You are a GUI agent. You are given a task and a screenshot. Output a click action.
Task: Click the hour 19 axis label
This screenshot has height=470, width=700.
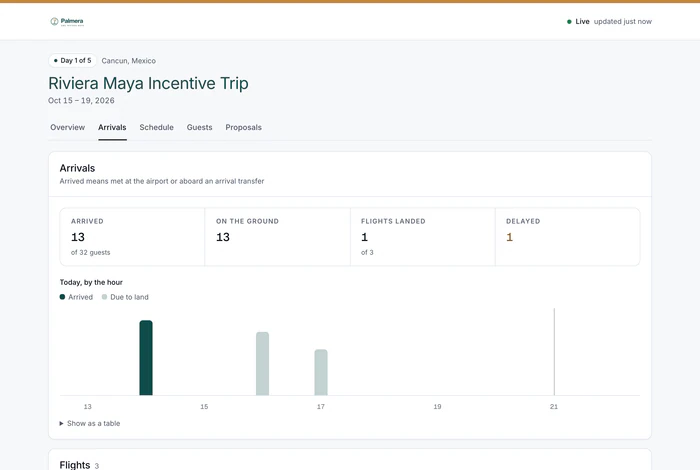[438, 407]
